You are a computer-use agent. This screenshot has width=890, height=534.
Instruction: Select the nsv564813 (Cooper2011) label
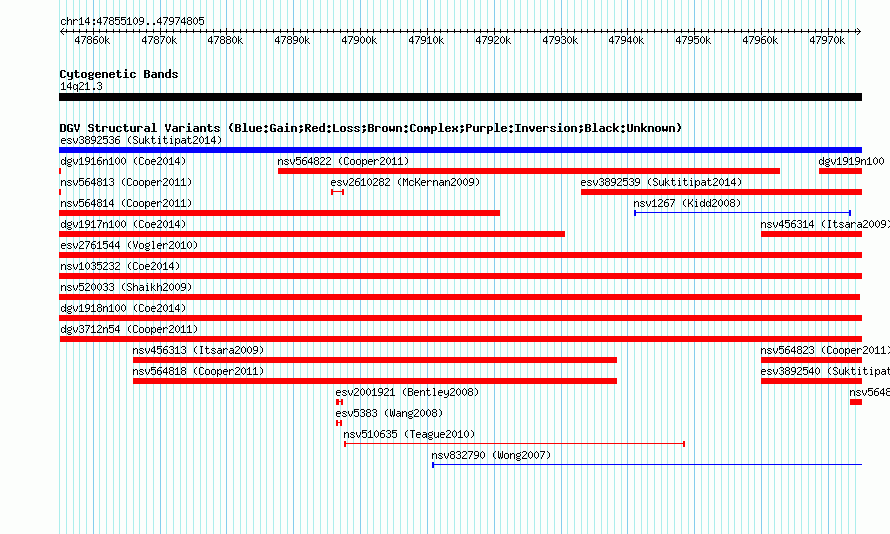(x=126, y=182)
